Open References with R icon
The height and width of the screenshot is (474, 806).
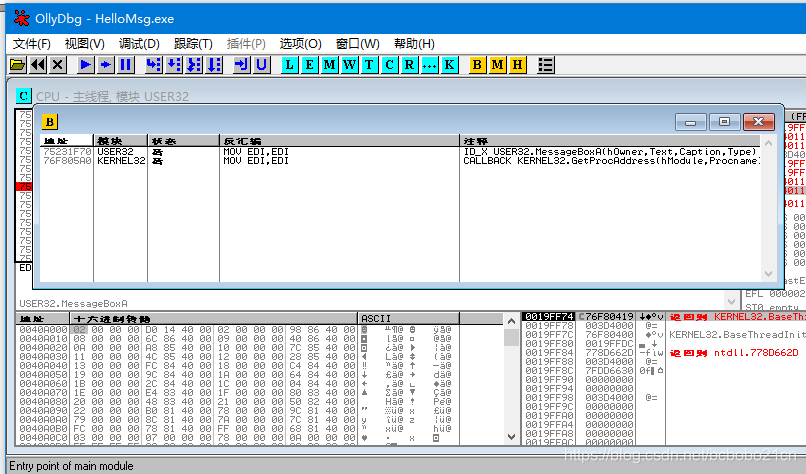410,65
